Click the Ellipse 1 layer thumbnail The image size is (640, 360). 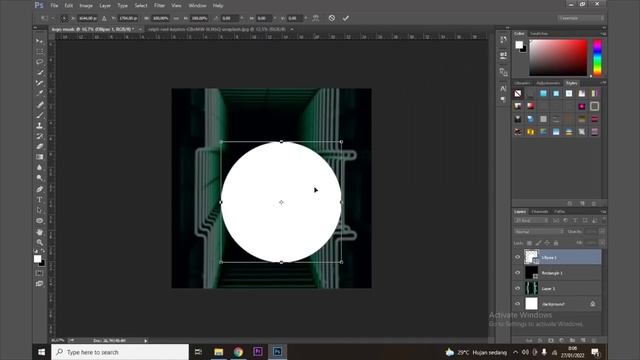point(531,257)
